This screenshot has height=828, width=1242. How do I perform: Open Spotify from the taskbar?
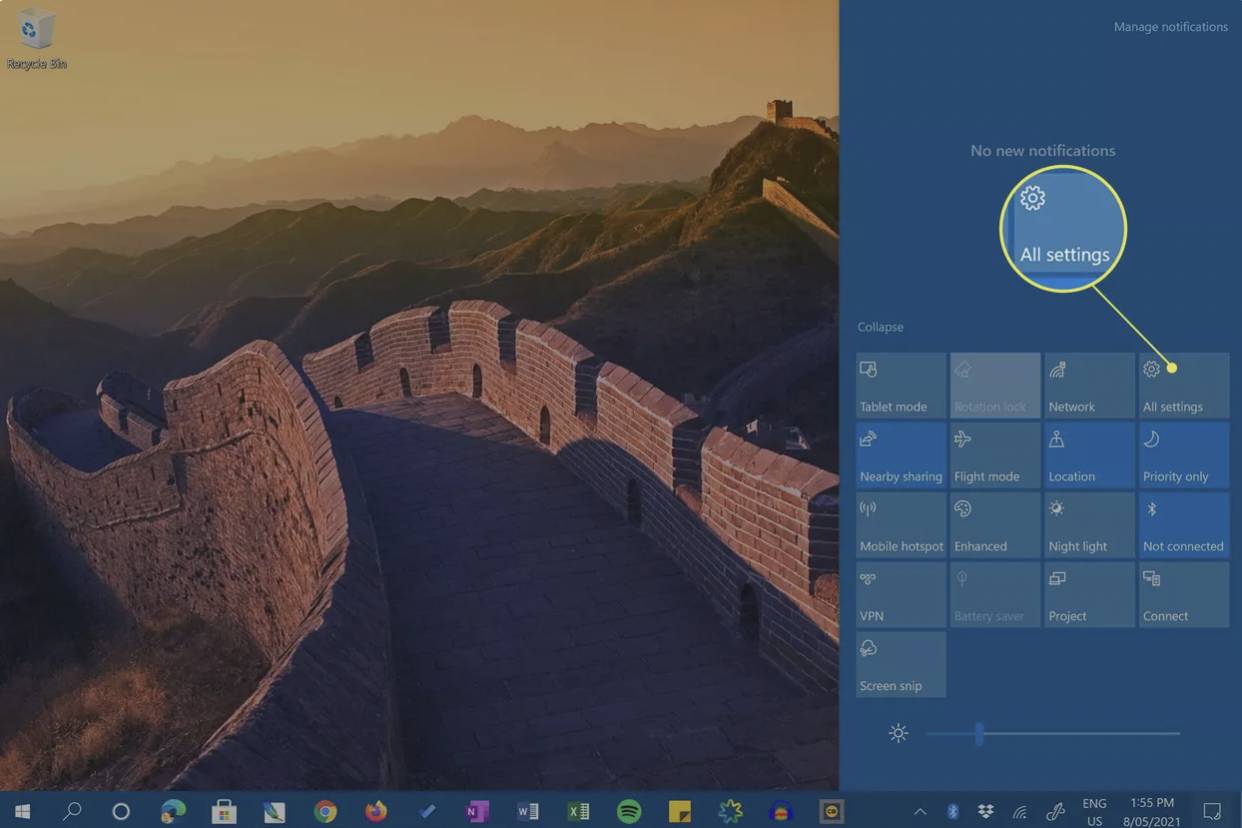629,811
